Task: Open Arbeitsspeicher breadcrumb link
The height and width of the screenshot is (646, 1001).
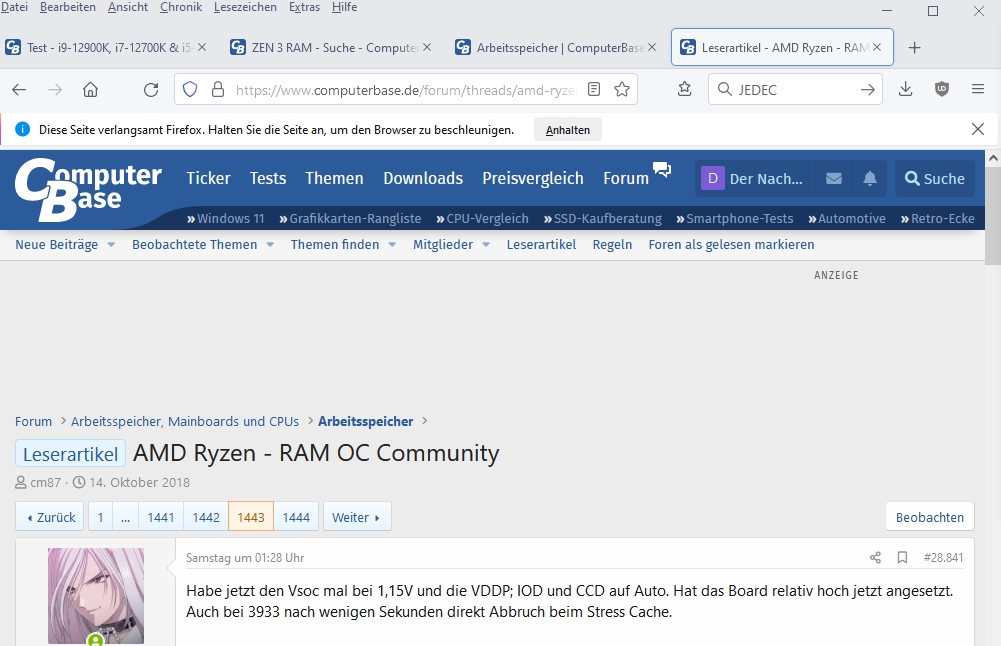Action: [x=365, y=421]
